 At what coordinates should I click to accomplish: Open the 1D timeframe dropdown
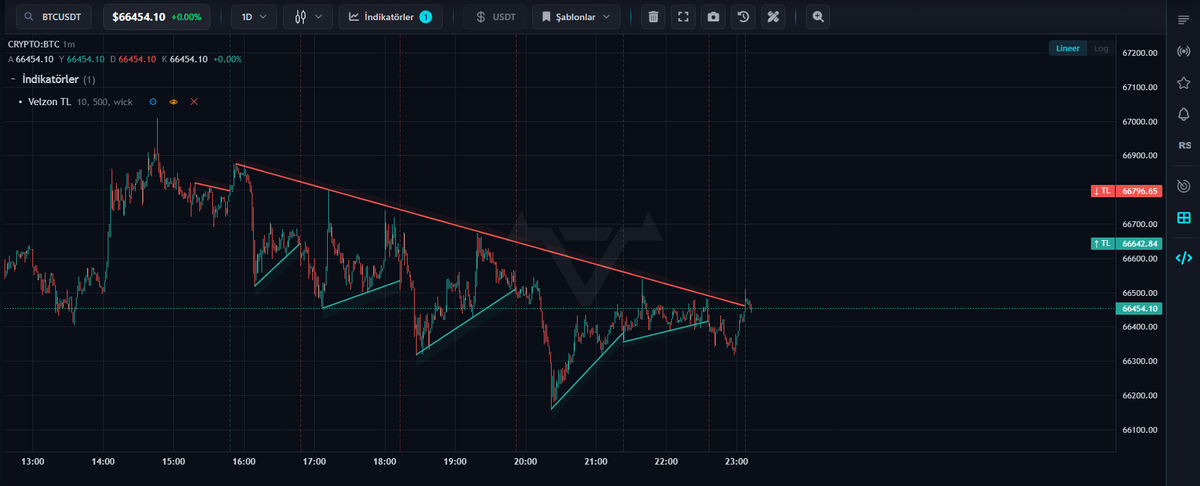256,17
